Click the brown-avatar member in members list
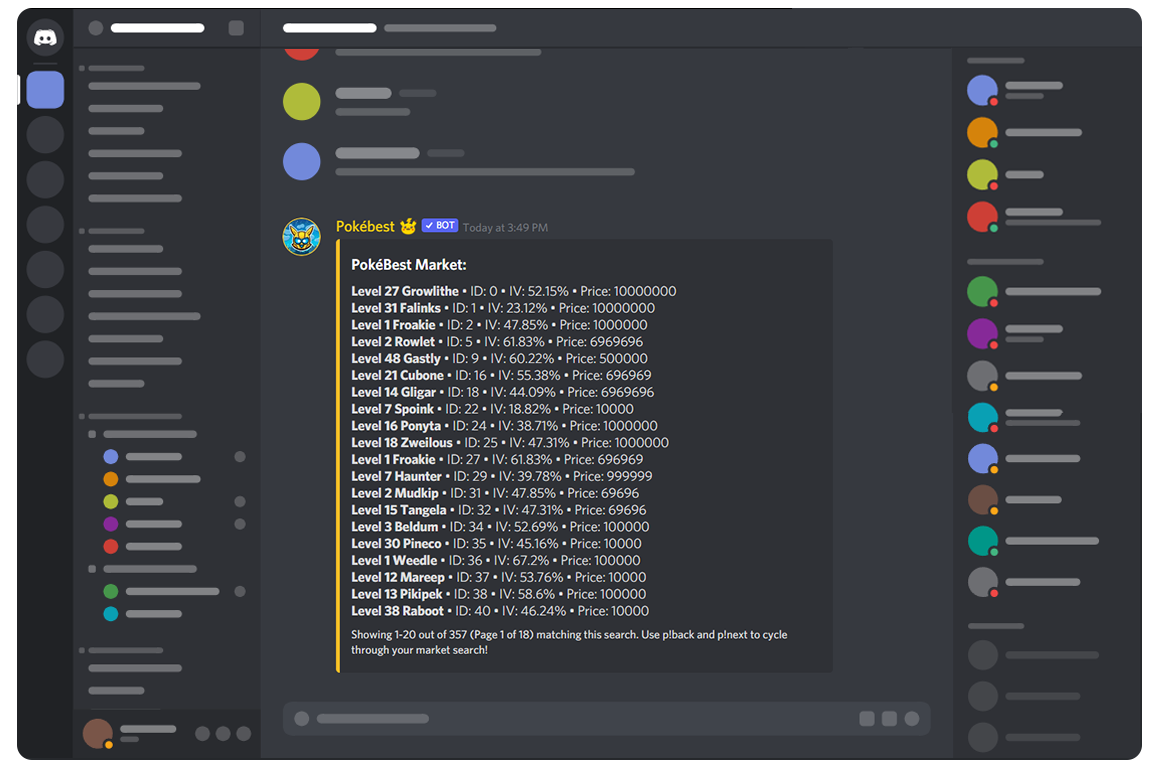 (982, 500)
